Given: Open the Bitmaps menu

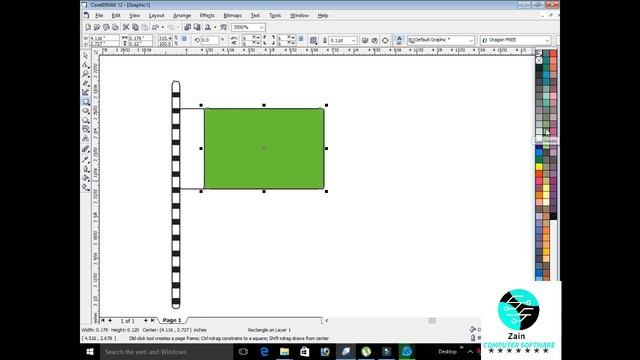Looking at the screenshot, I should [233, 16].
